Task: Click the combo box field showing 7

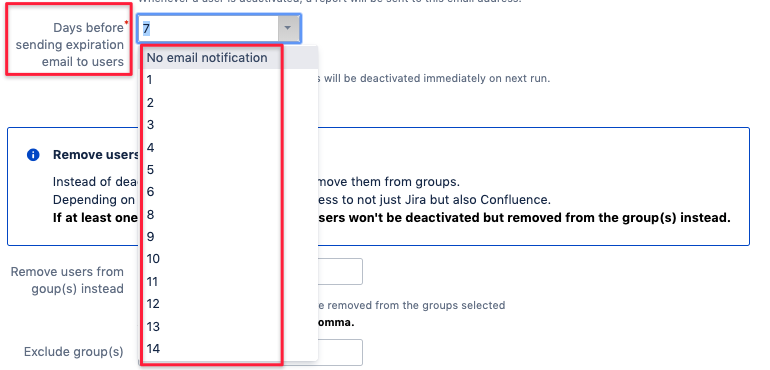Action: 219,28
